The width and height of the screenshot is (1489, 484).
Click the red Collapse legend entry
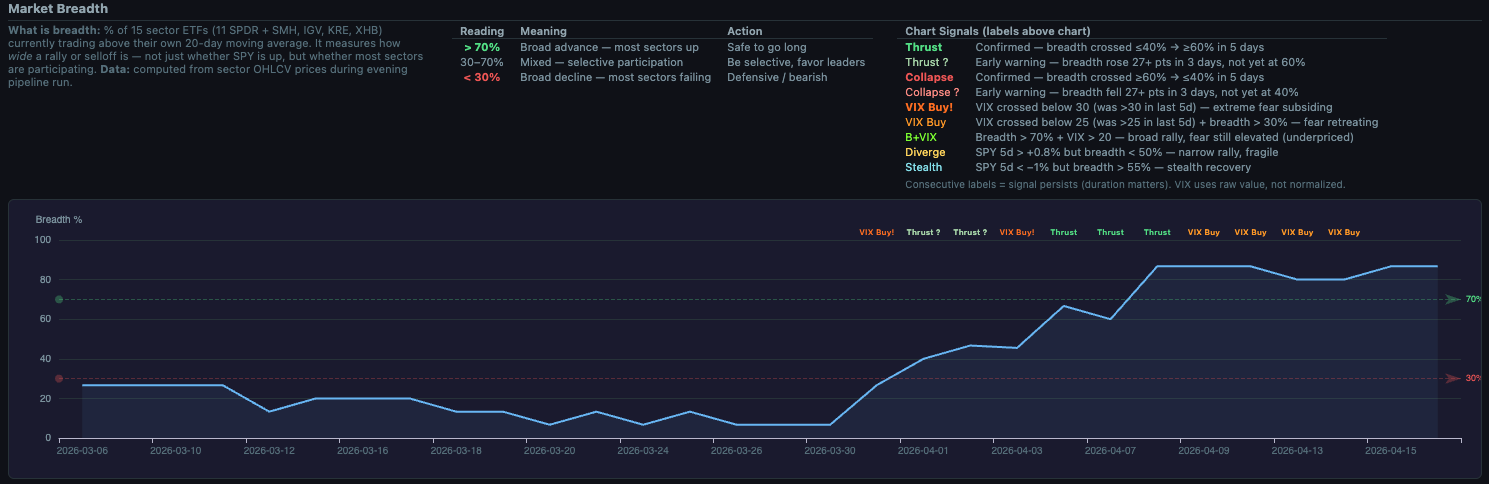(929, 77)
